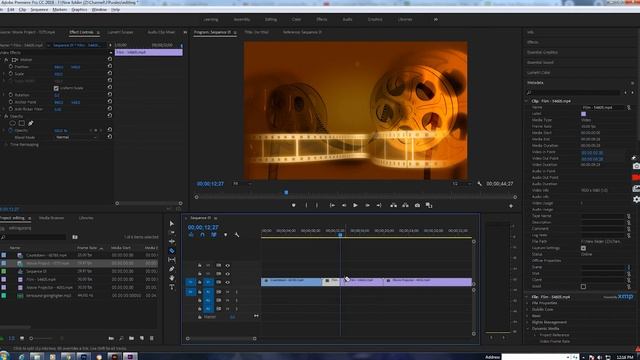Switch to Lumetri Scopes tab
The width and height of the screenshot is (640, 360).
pyautogui.click(x=120, y=32)
